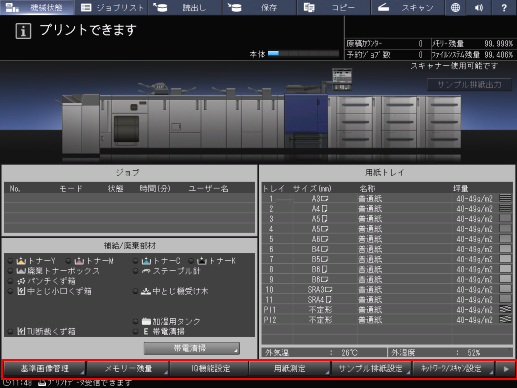Click the パンチくず箱 icon
Screen dimensions: 517x388
(x=21, y=281)
